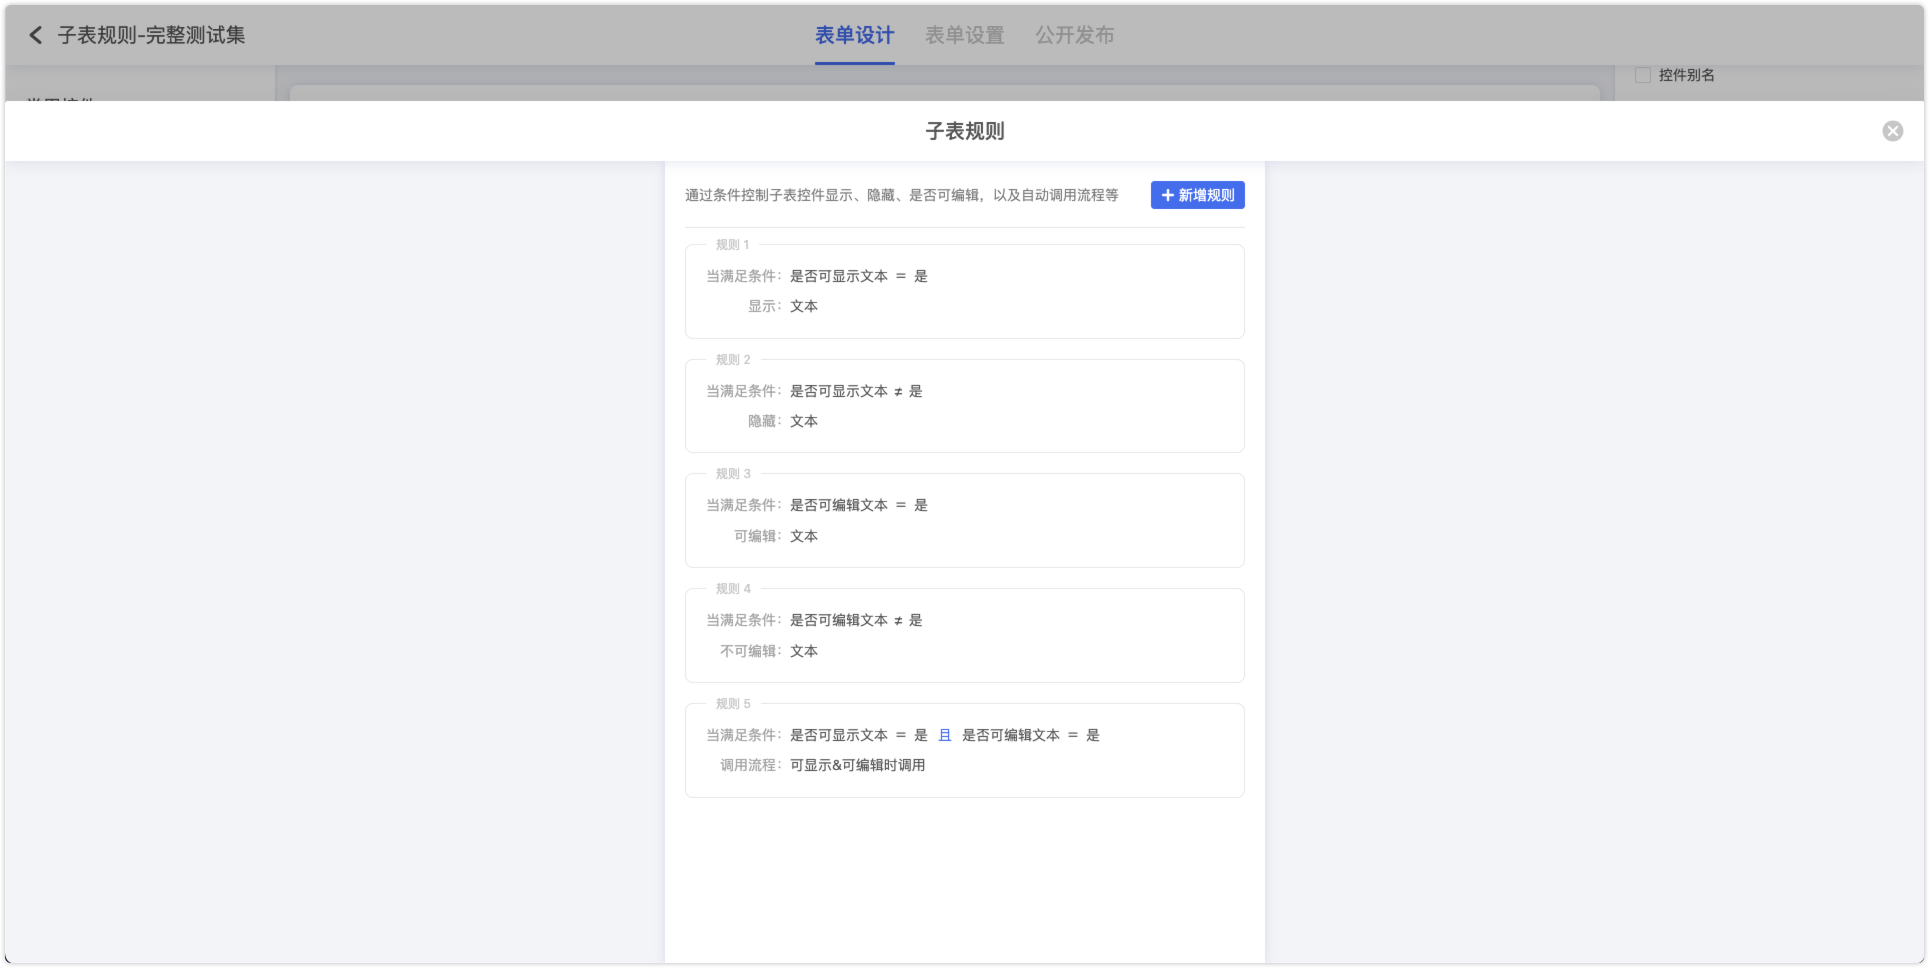Click the 新增规则 button
This screenshot has width=1929, height=968.
coord(1197,195)
